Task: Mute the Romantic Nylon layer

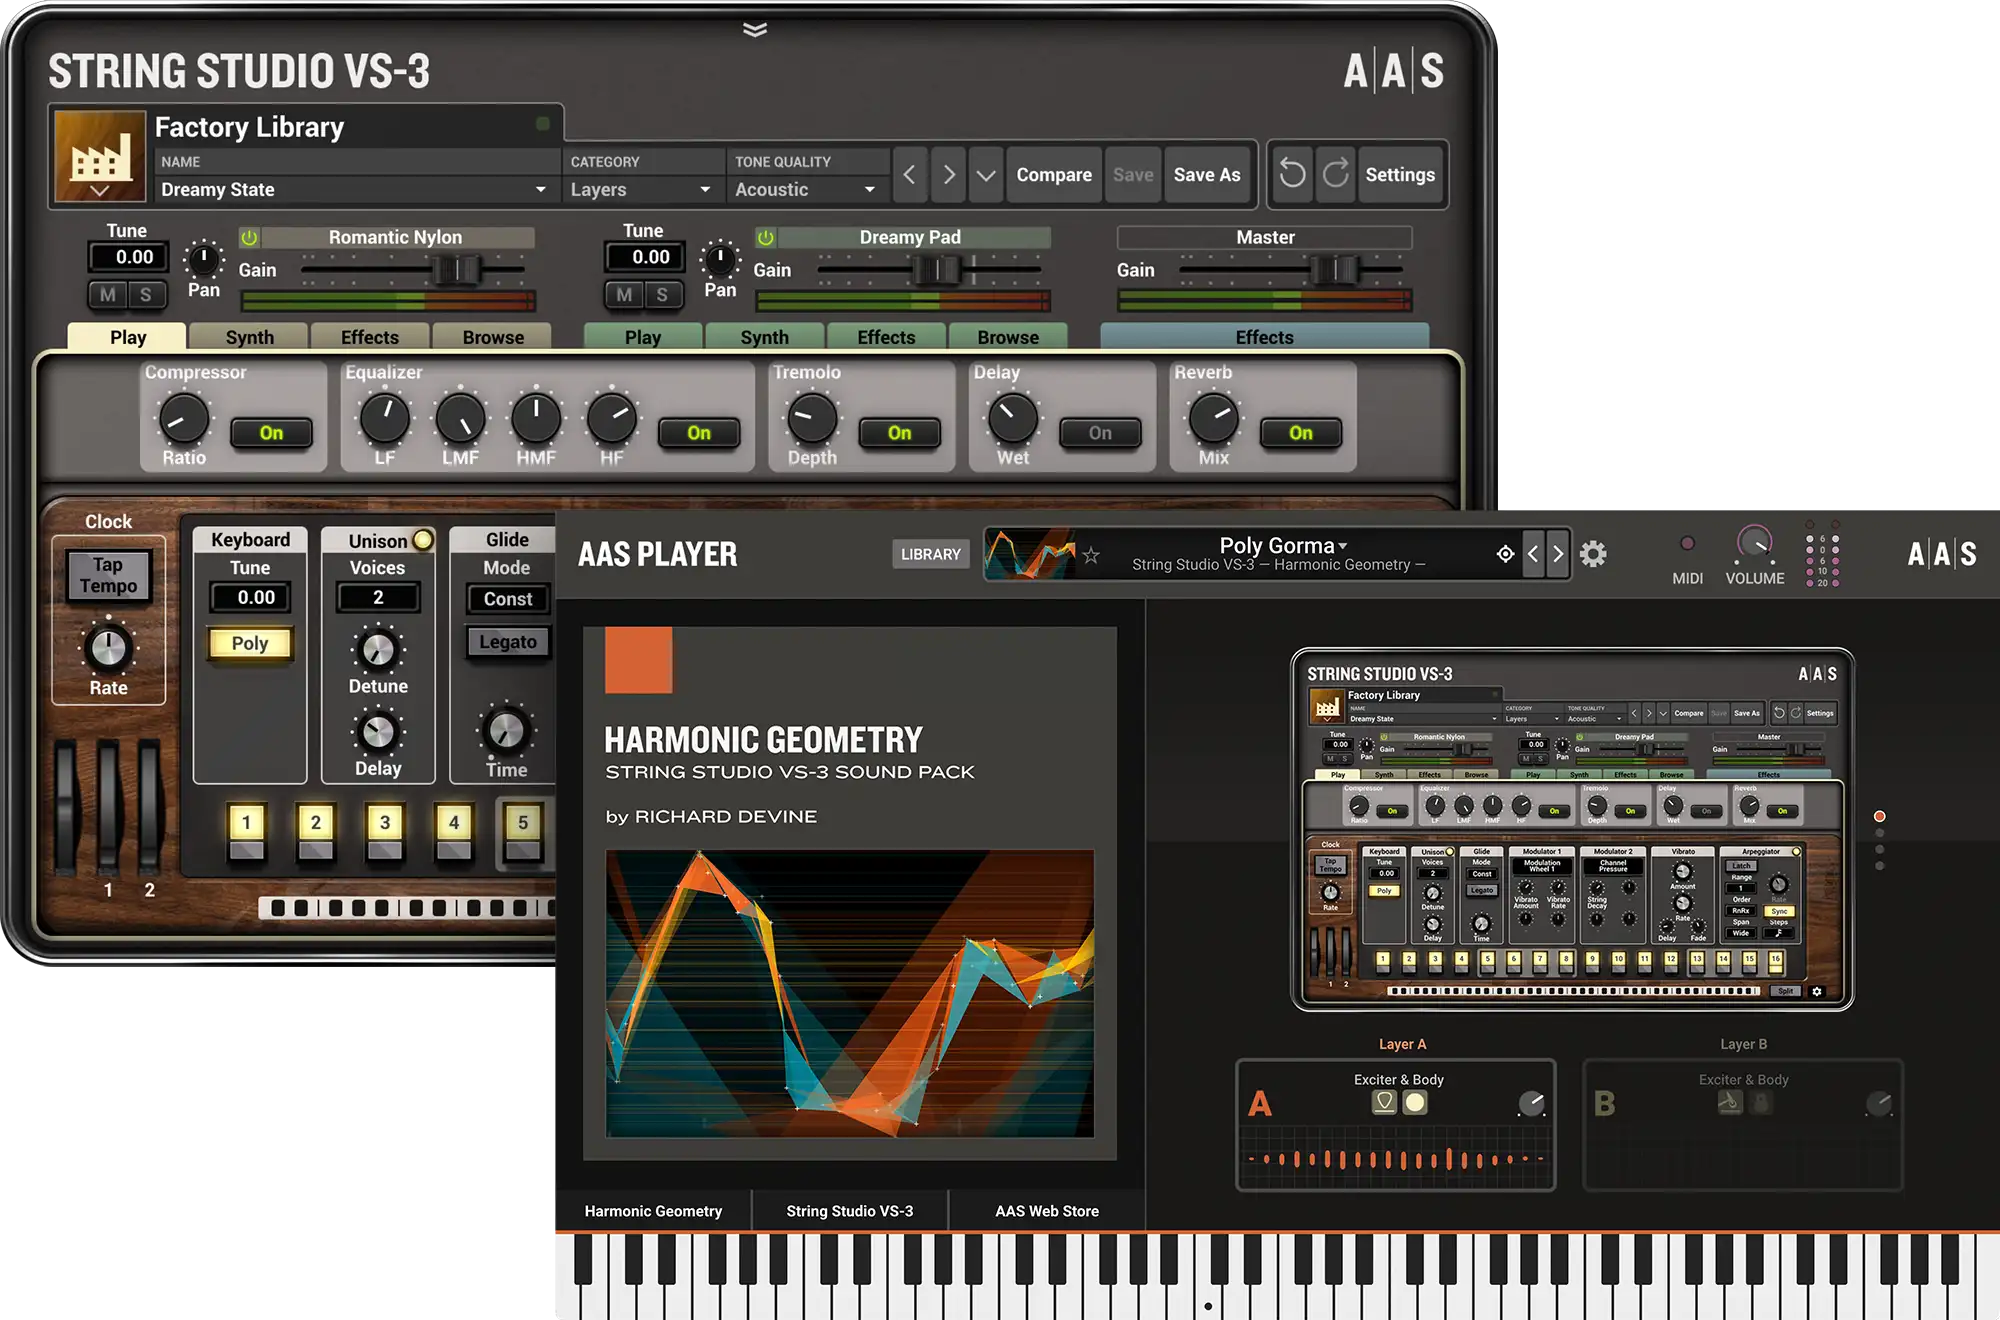Action: [108, 294]
